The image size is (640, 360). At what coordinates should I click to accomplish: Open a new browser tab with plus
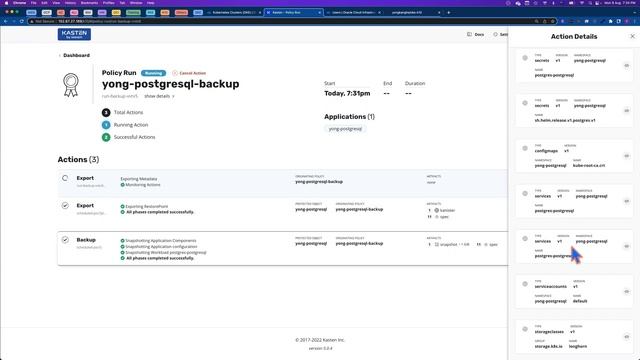(449, 13)
